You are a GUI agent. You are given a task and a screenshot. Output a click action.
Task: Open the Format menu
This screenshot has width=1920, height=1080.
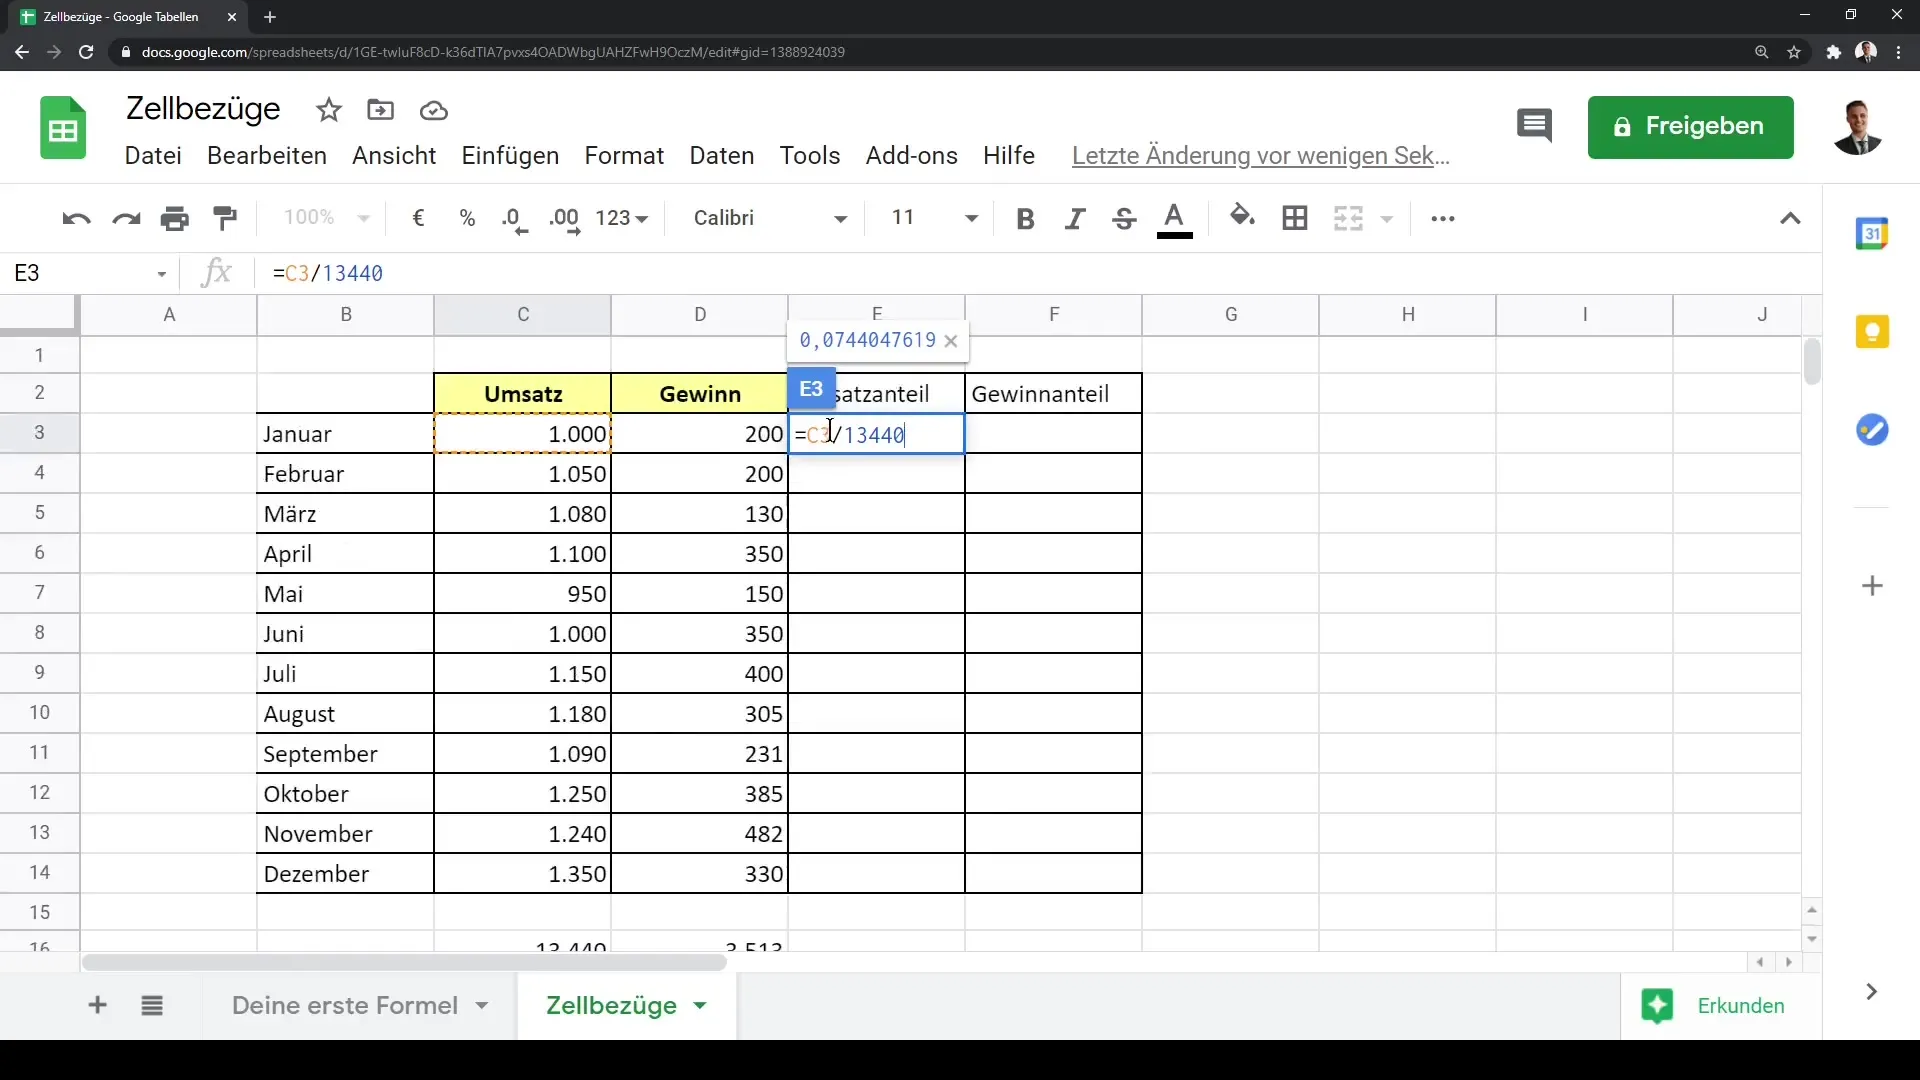pos(624,156)
